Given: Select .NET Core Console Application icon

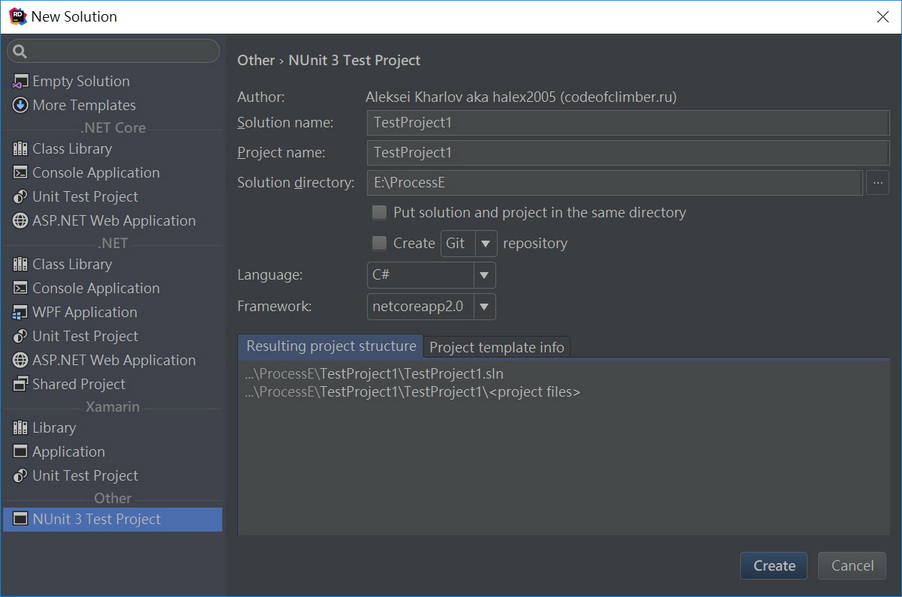Looking at the screenshot, I should (20, 173).
